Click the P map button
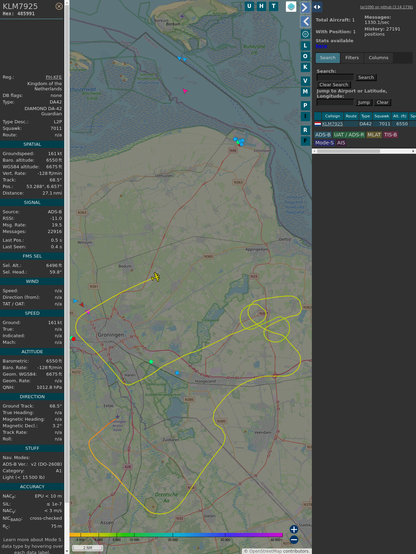The image size is (416, 554). (305, 105)
